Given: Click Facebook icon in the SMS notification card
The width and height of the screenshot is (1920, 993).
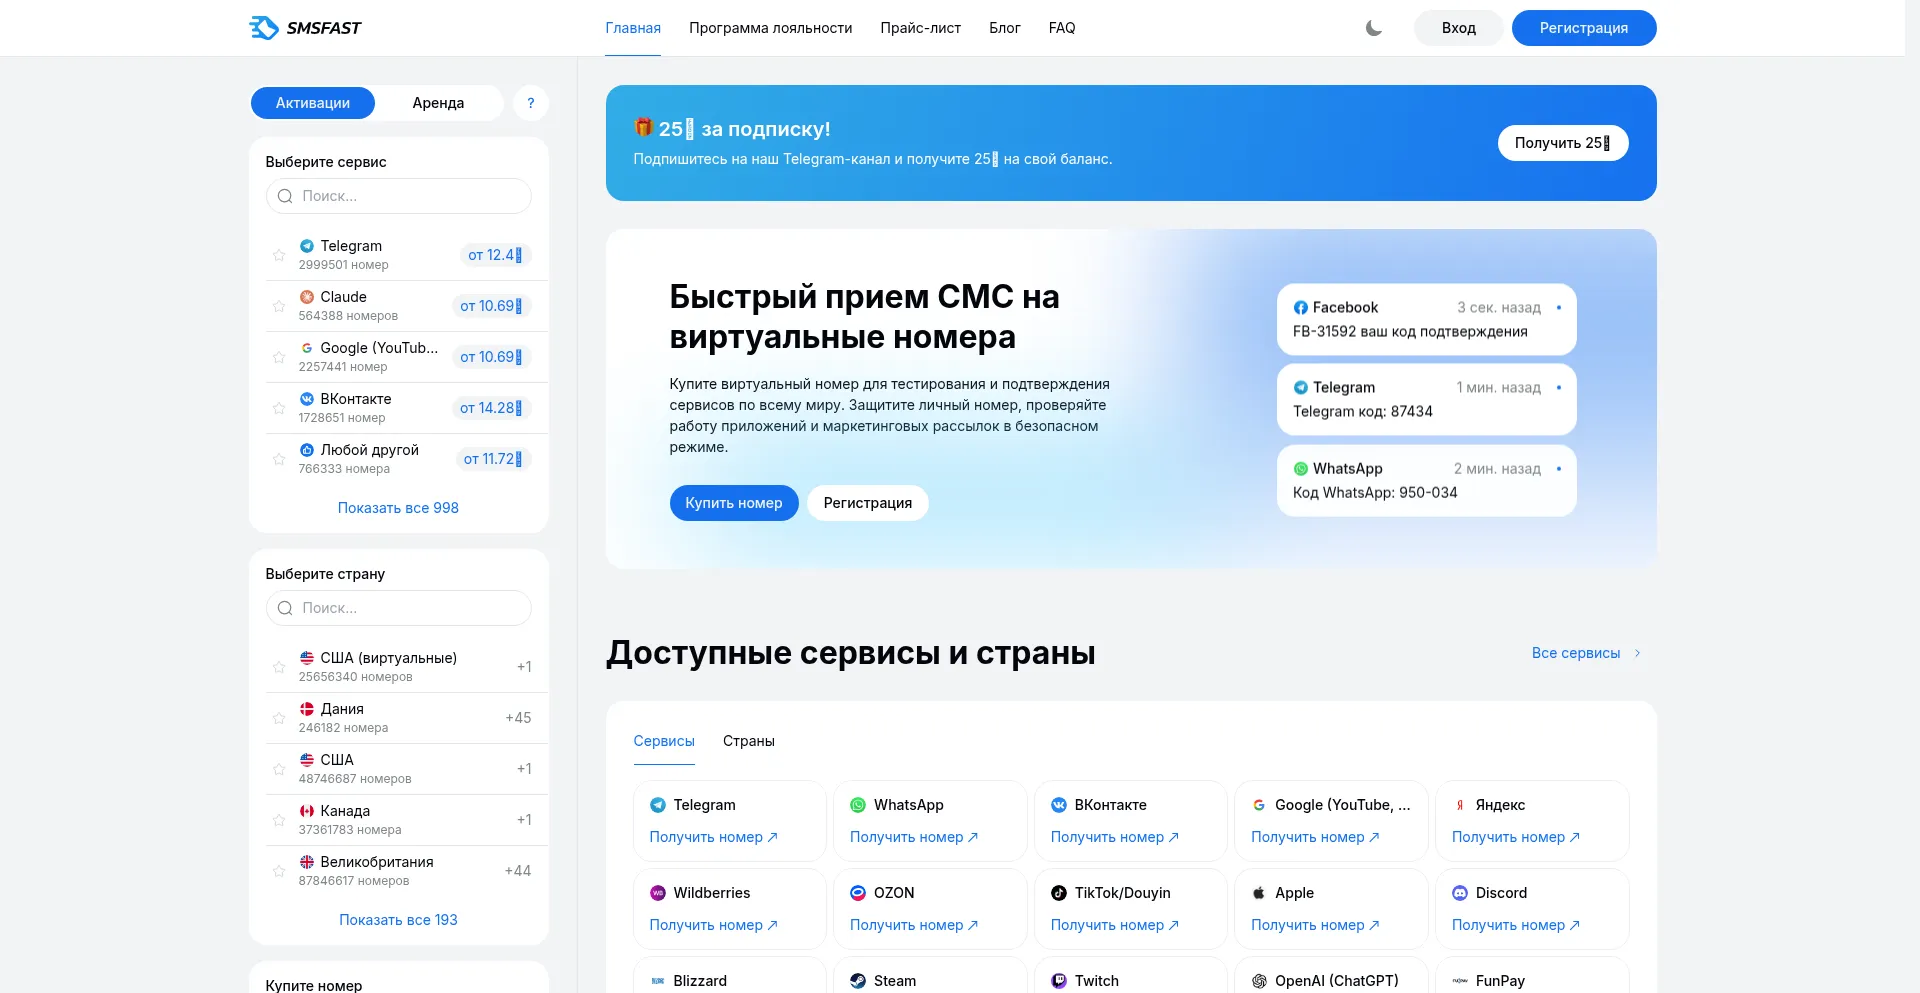Looking at the screenshot, I should tap(1301, 308).
